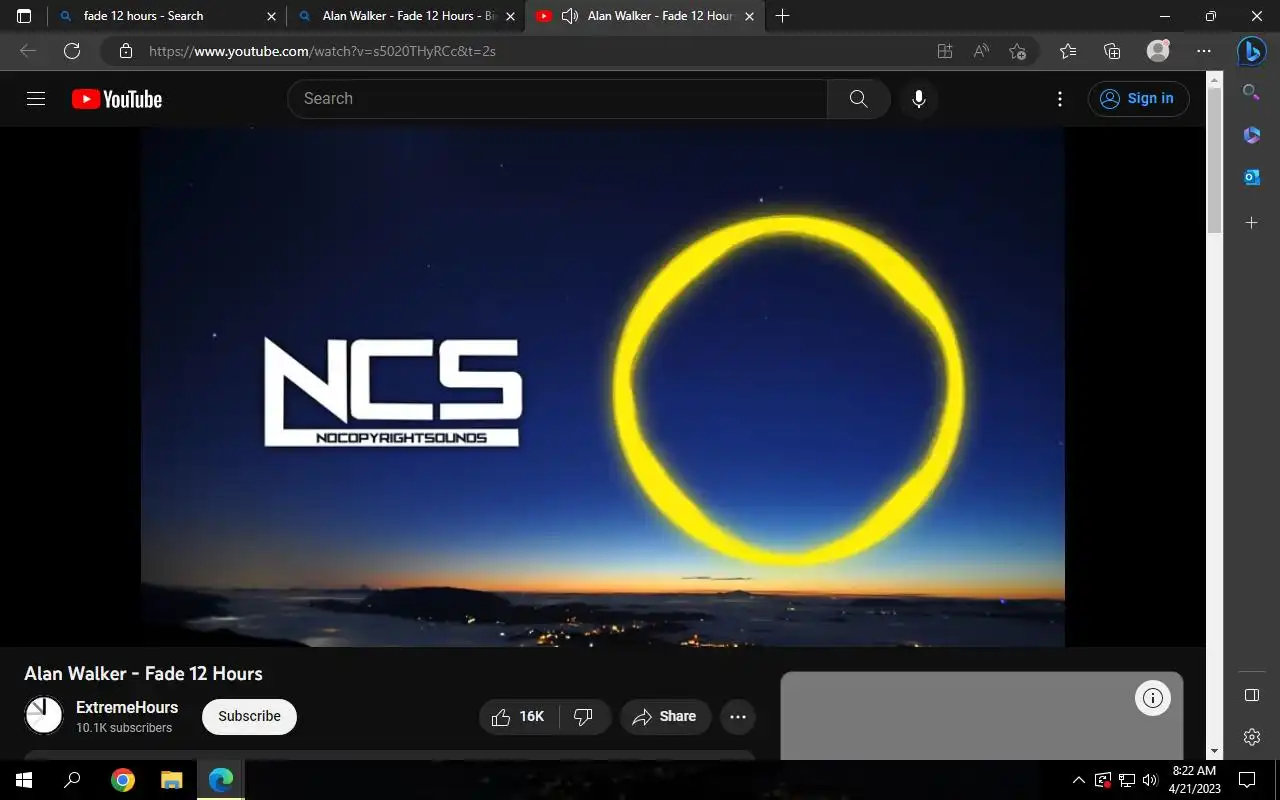The height and width of the screenshot is (800, 1280).
Task: Open YouTube settings three-dot menu
Action: (x=1060, y=98)
